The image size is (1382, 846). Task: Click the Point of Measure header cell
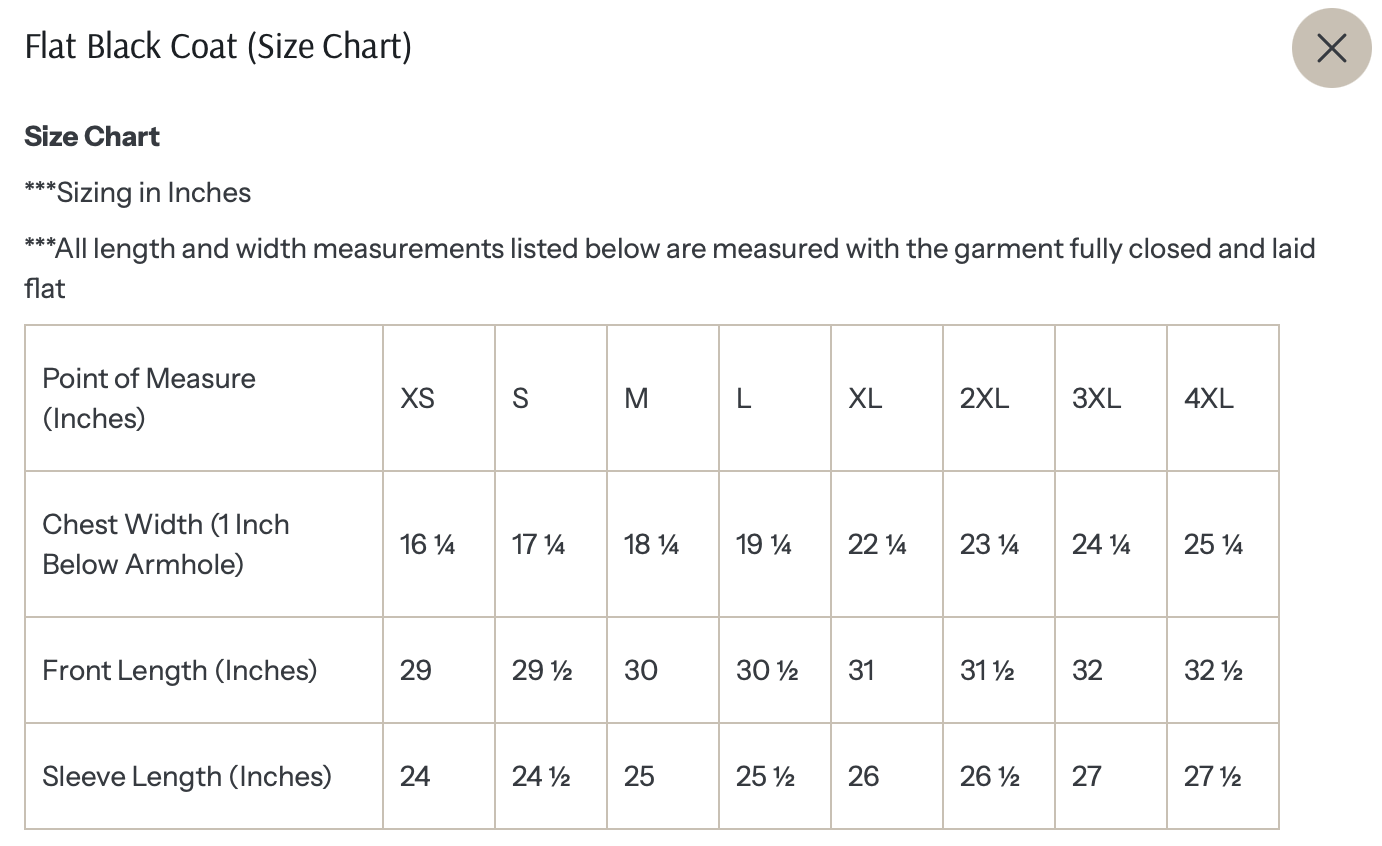click(149, 398)
